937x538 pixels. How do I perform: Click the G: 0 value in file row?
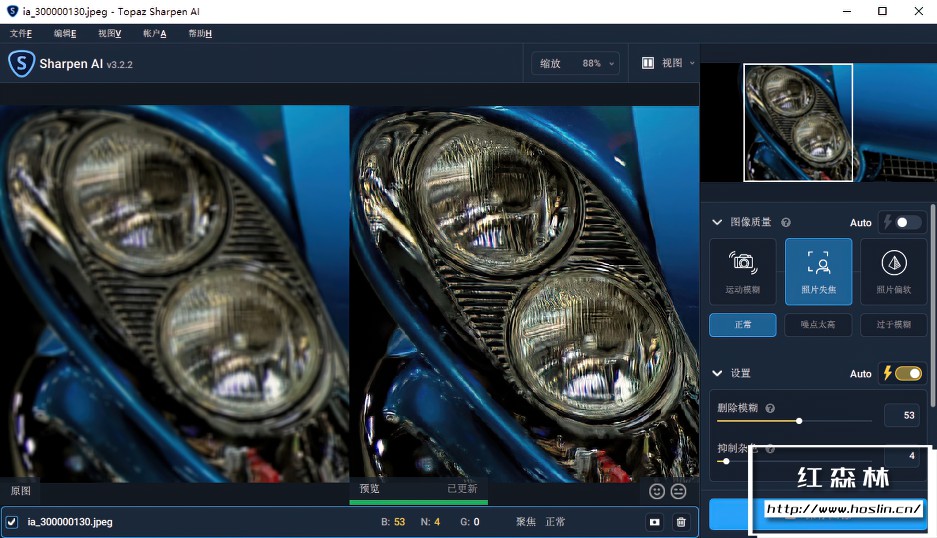pyautogui.click(x=470, y=522)
